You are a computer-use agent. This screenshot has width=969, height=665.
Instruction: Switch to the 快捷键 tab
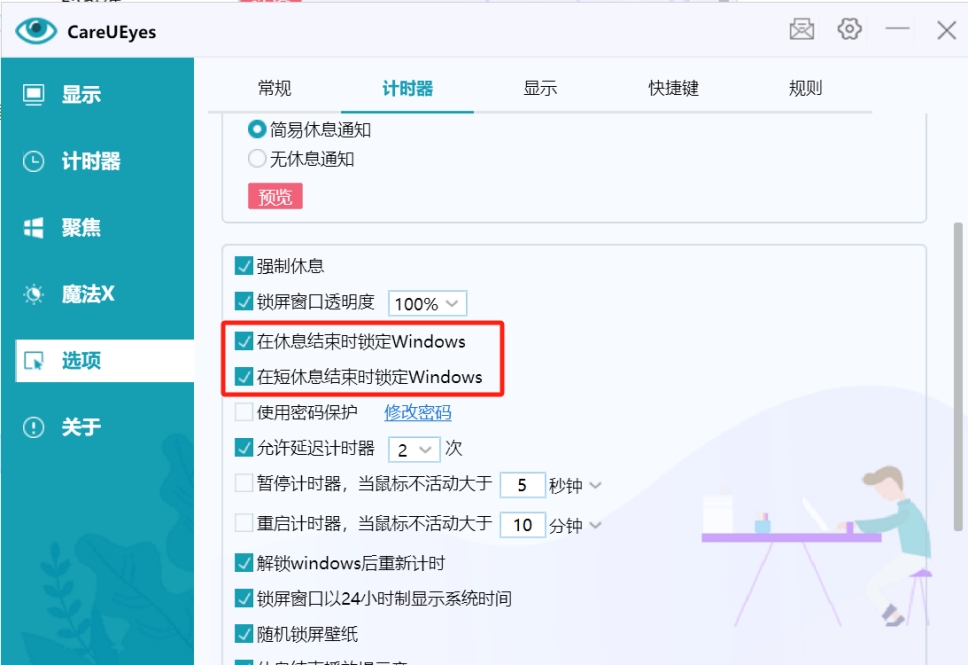click(x=672, y=88)
